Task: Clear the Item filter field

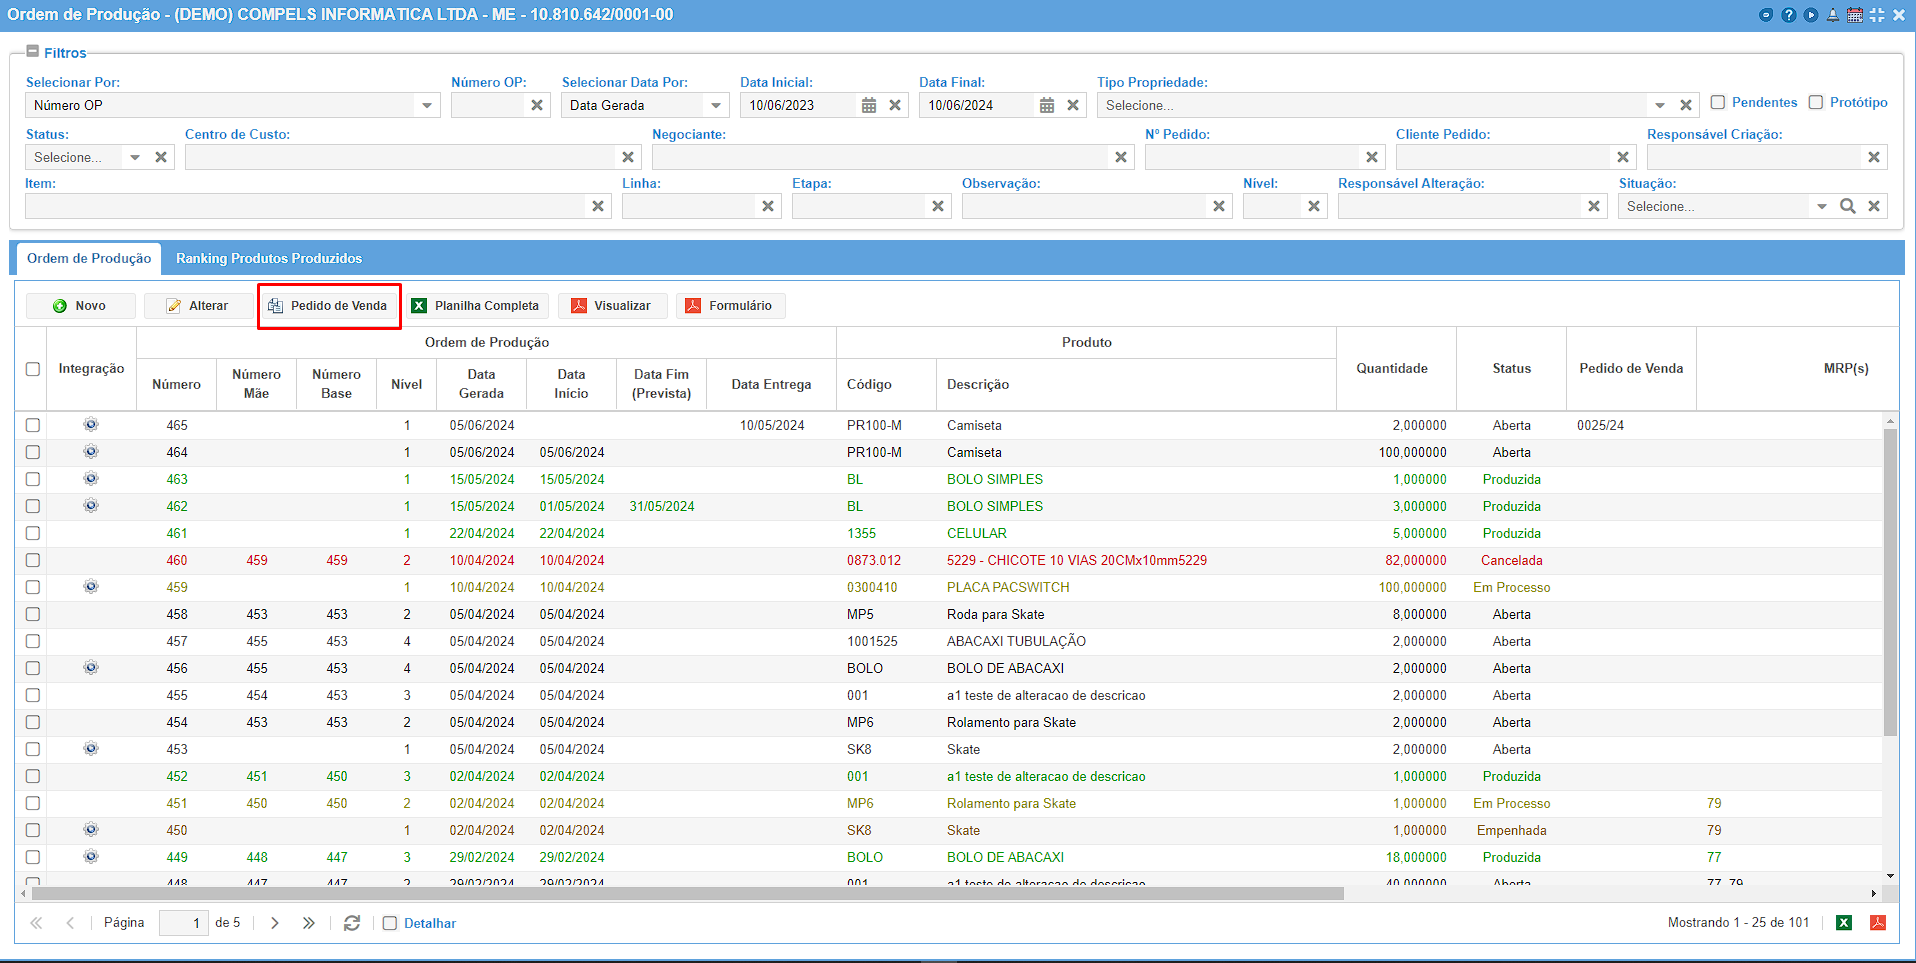Action: coord(598,206)
